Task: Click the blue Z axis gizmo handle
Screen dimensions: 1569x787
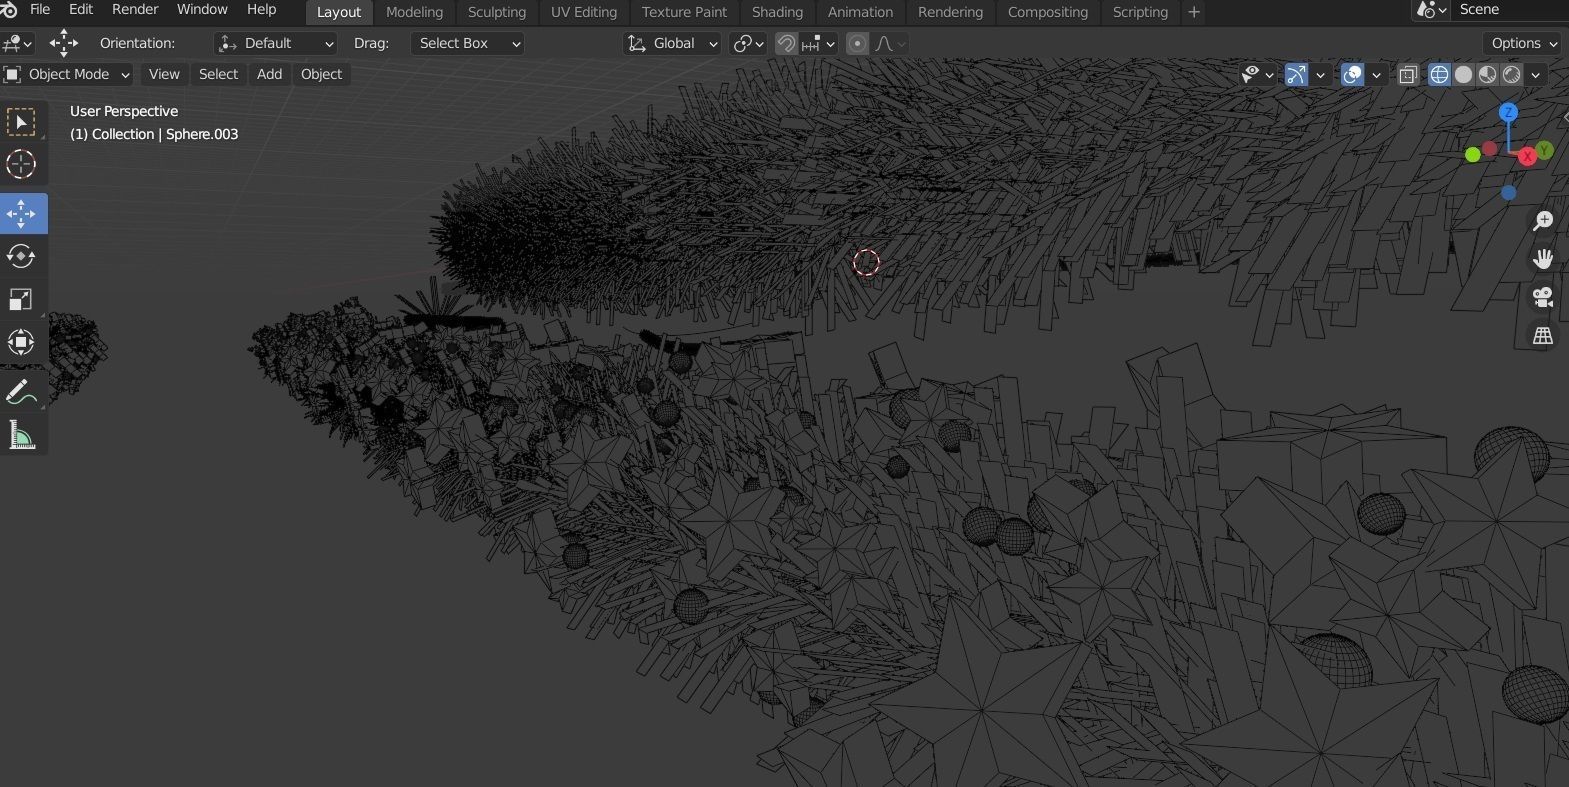Action: point(1509,112)
